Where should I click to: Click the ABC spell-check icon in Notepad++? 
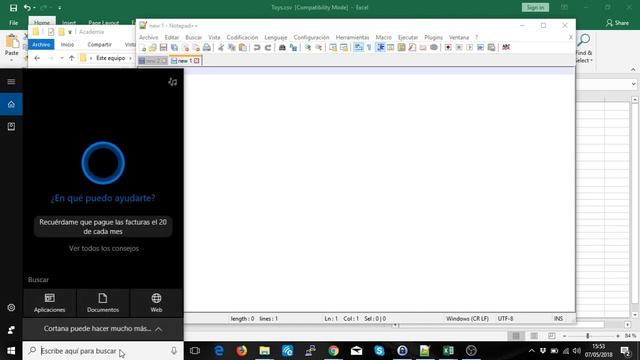point(506,47)
